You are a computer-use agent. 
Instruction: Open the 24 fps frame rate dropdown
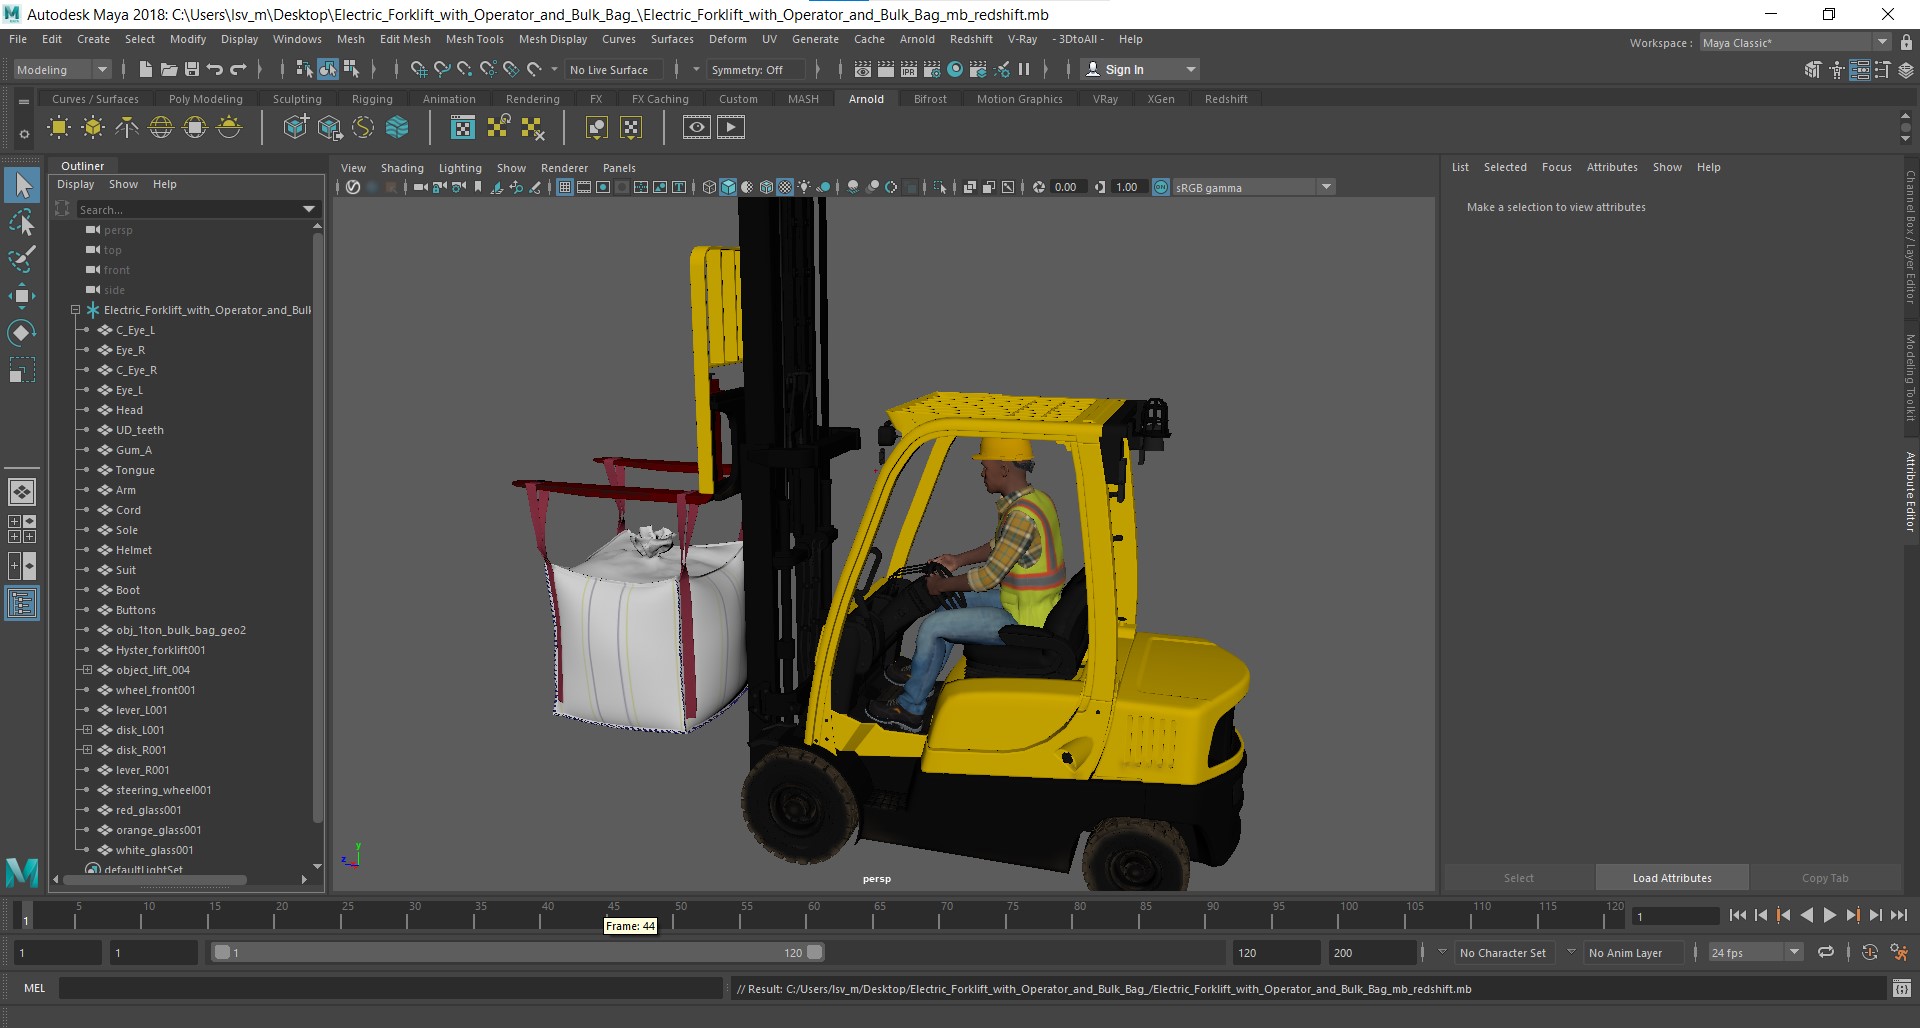click(x=1755, y=952)
